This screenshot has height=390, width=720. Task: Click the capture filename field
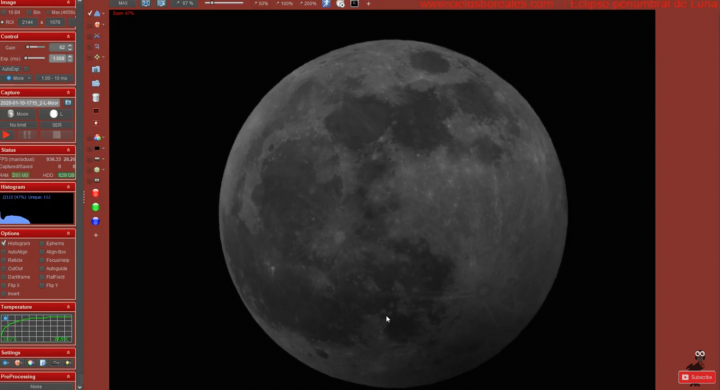pyautogui.click(x=30, y=103)
